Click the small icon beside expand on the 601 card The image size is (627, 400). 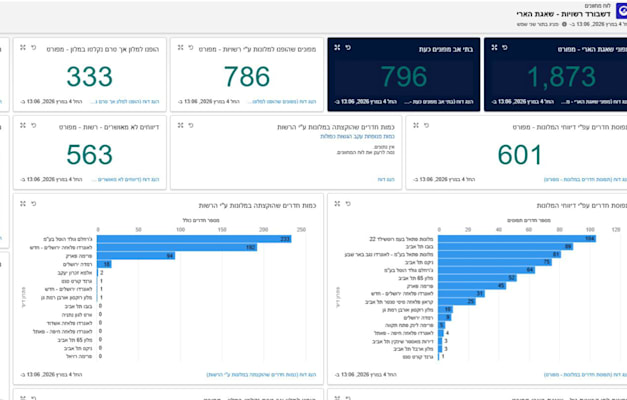tap(426, 126)
